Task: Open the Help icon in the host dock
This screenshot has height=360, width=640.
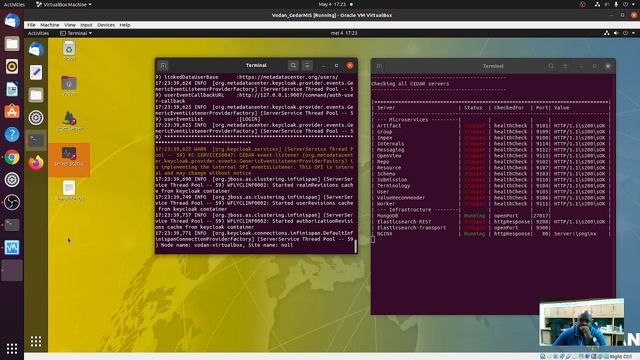Action: (x=11, y=134)
